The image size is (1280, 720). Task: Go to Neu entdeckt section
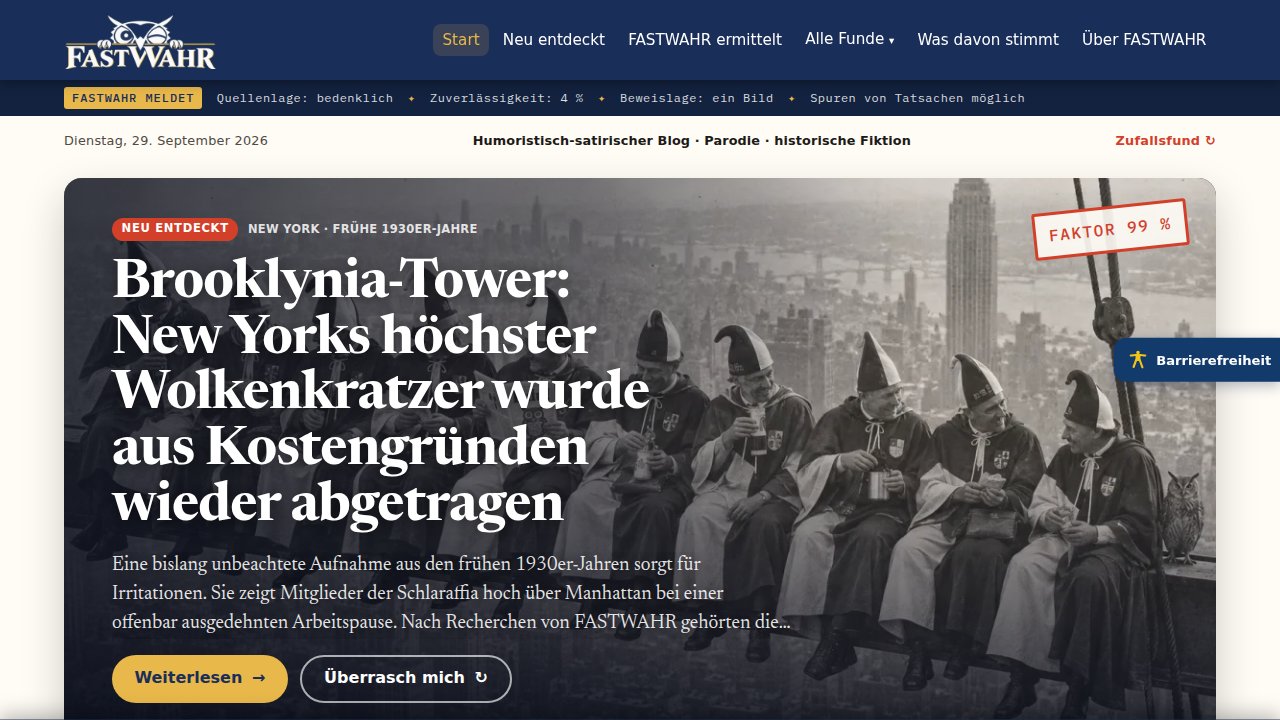tap(554, 40)
